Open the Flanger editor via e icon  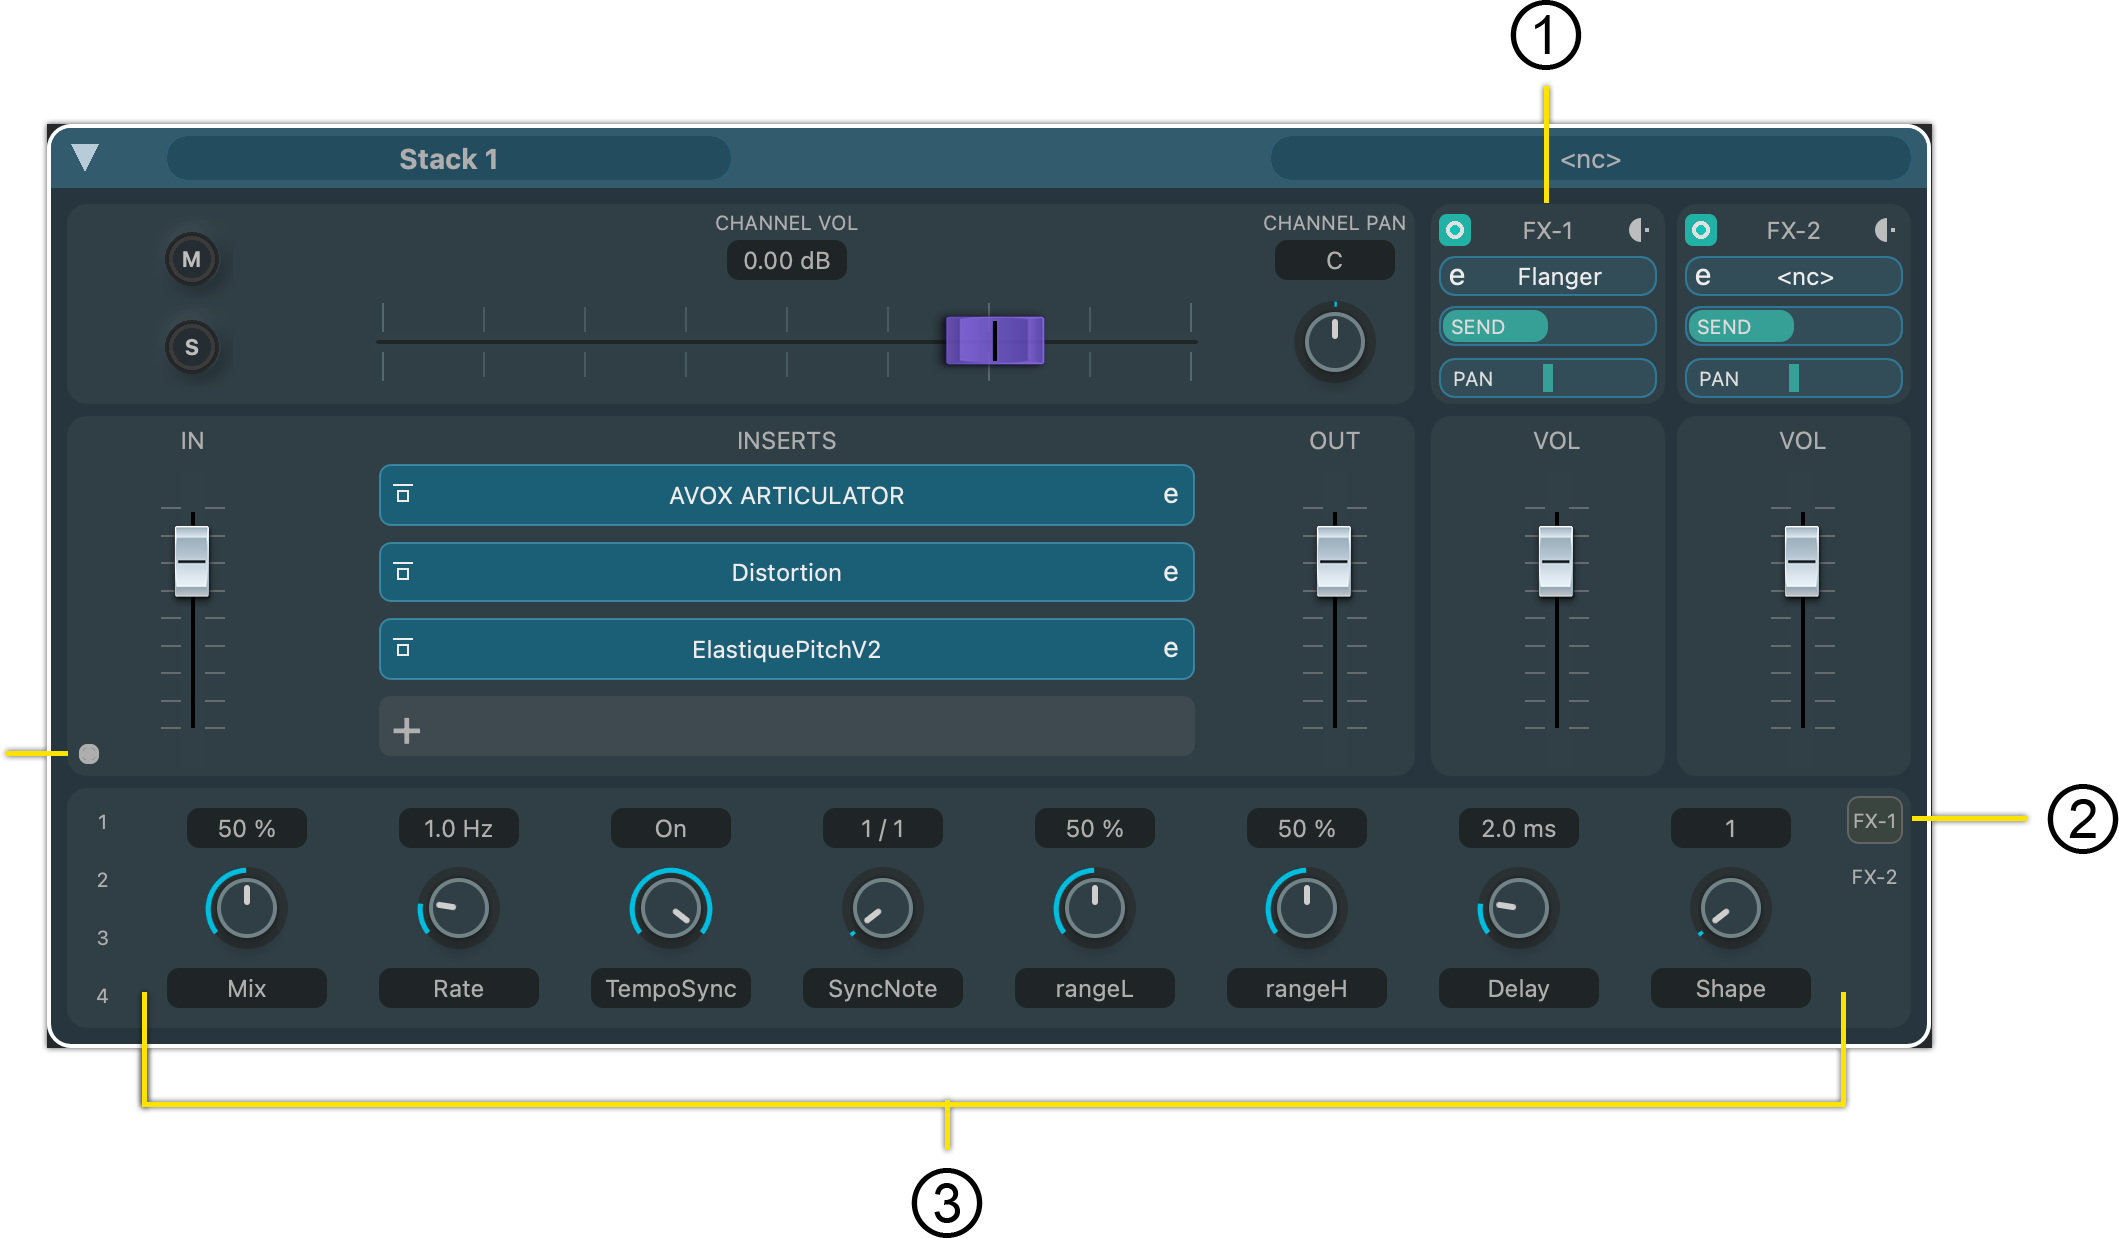point(1458,277)
